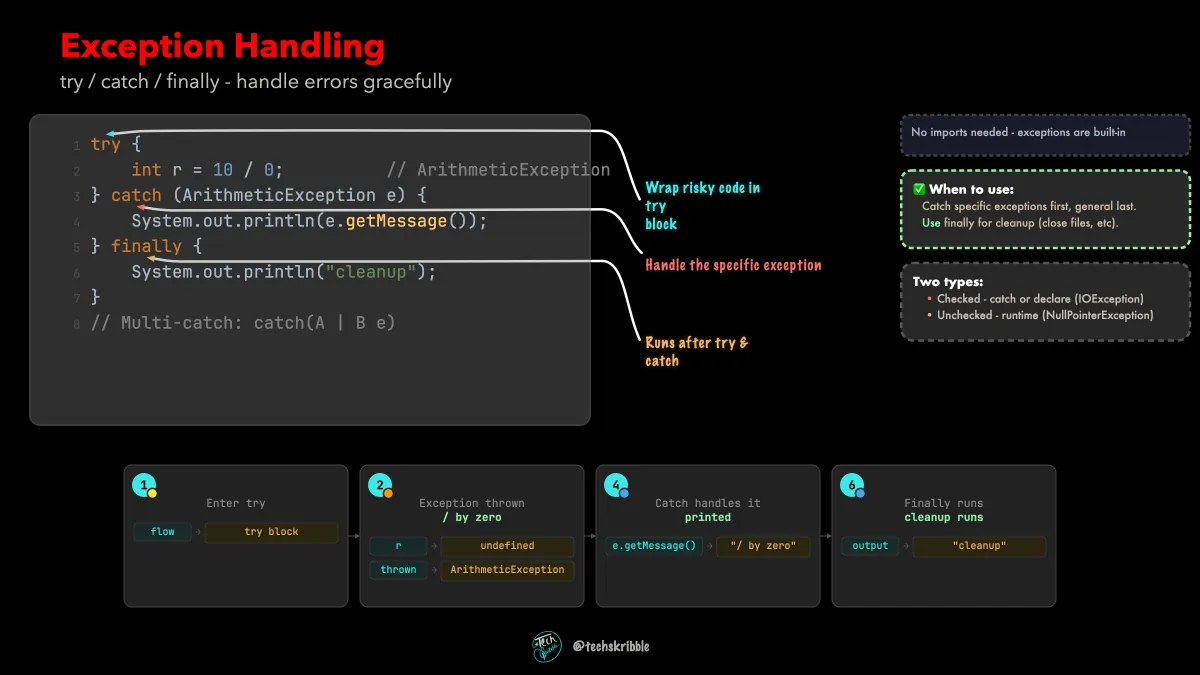Click the 'r' variable chip
Image resolution: width=1200 pixels, height=675 pixels.
pos(398,546)
